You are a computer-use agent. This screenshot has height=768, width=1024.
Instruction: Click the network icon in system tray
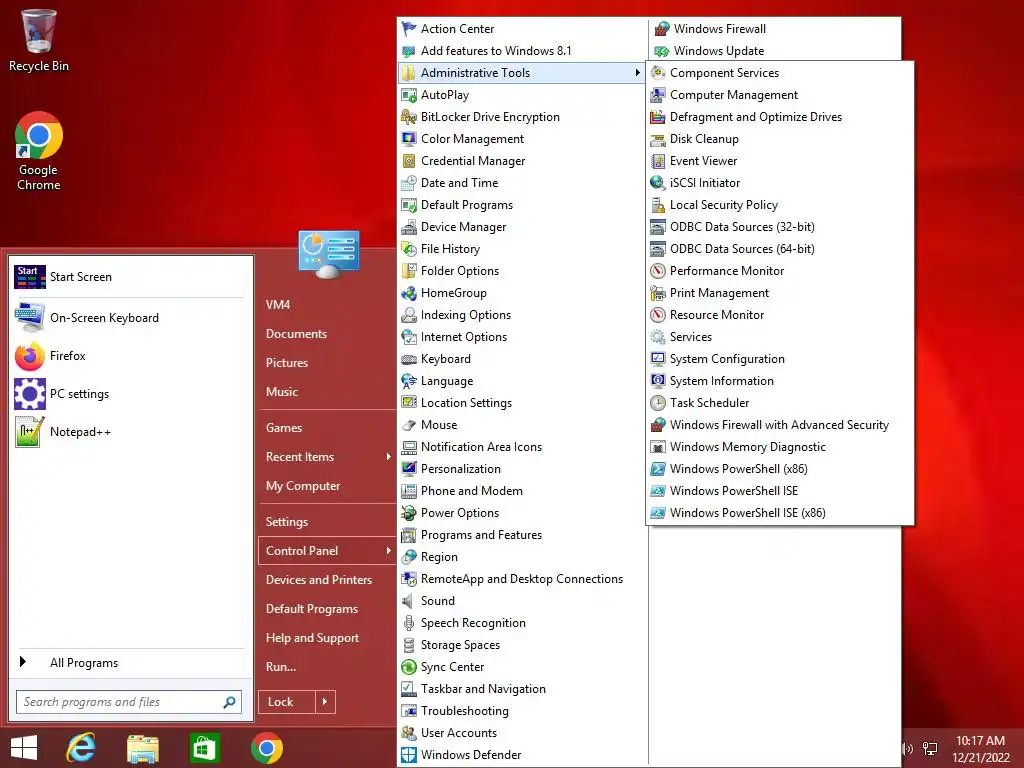[929, 749]
